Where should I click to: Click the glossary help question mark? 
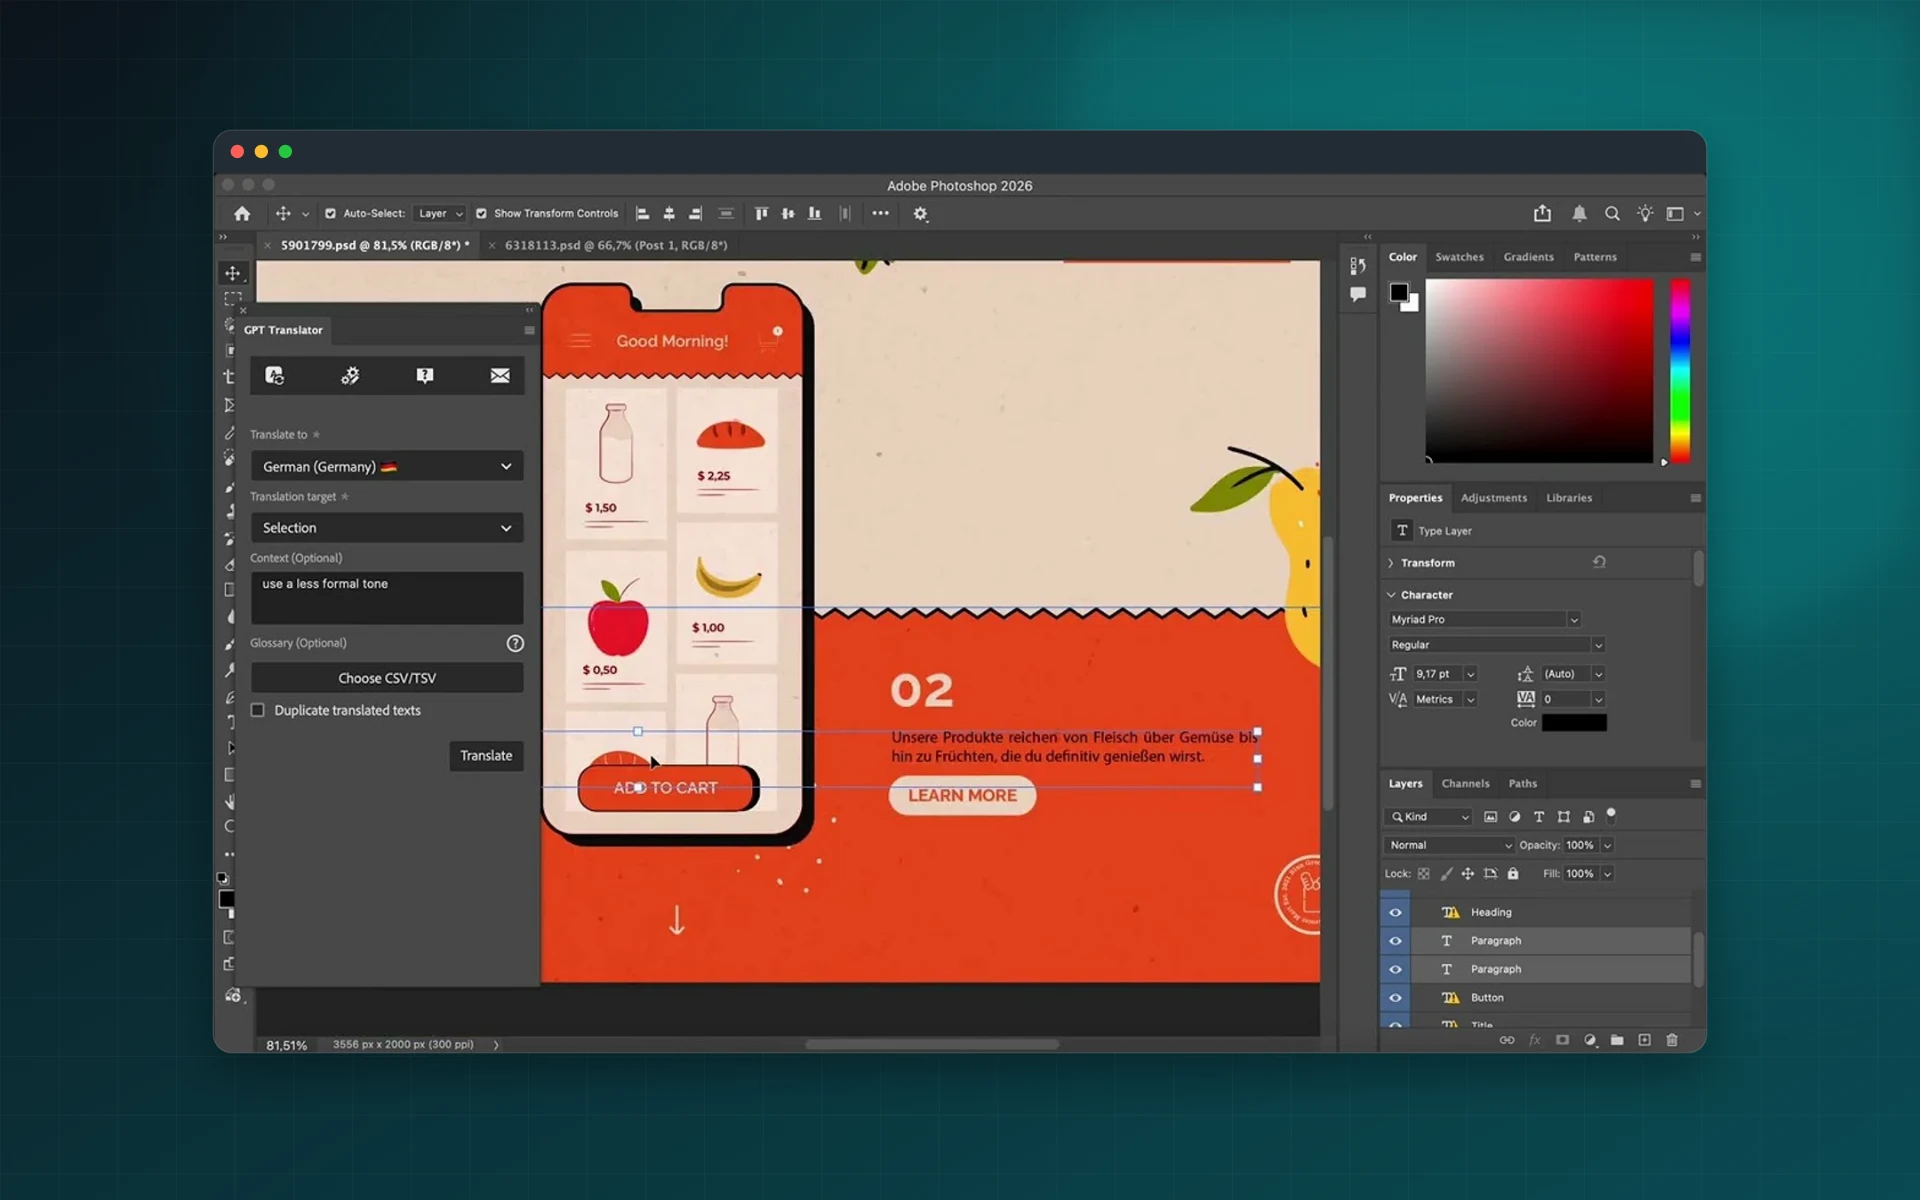coord(515,643)
